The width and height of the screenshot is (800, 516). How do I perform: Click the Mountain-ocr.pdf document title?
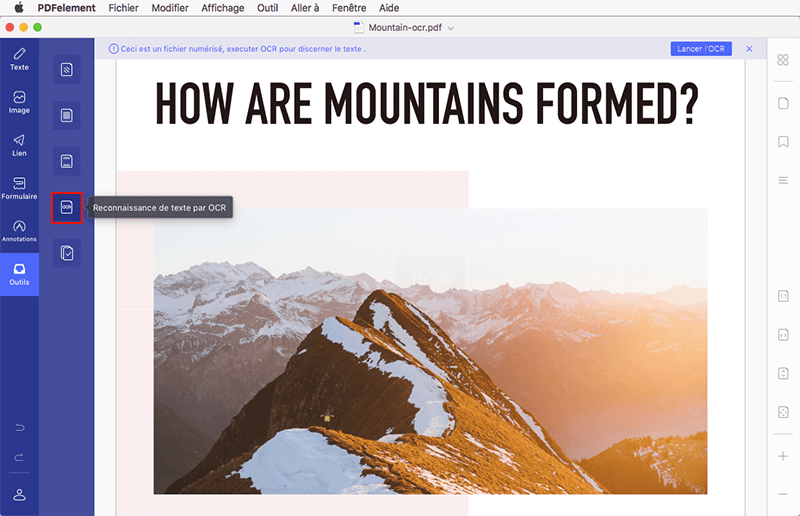click(x=405, y=28)
